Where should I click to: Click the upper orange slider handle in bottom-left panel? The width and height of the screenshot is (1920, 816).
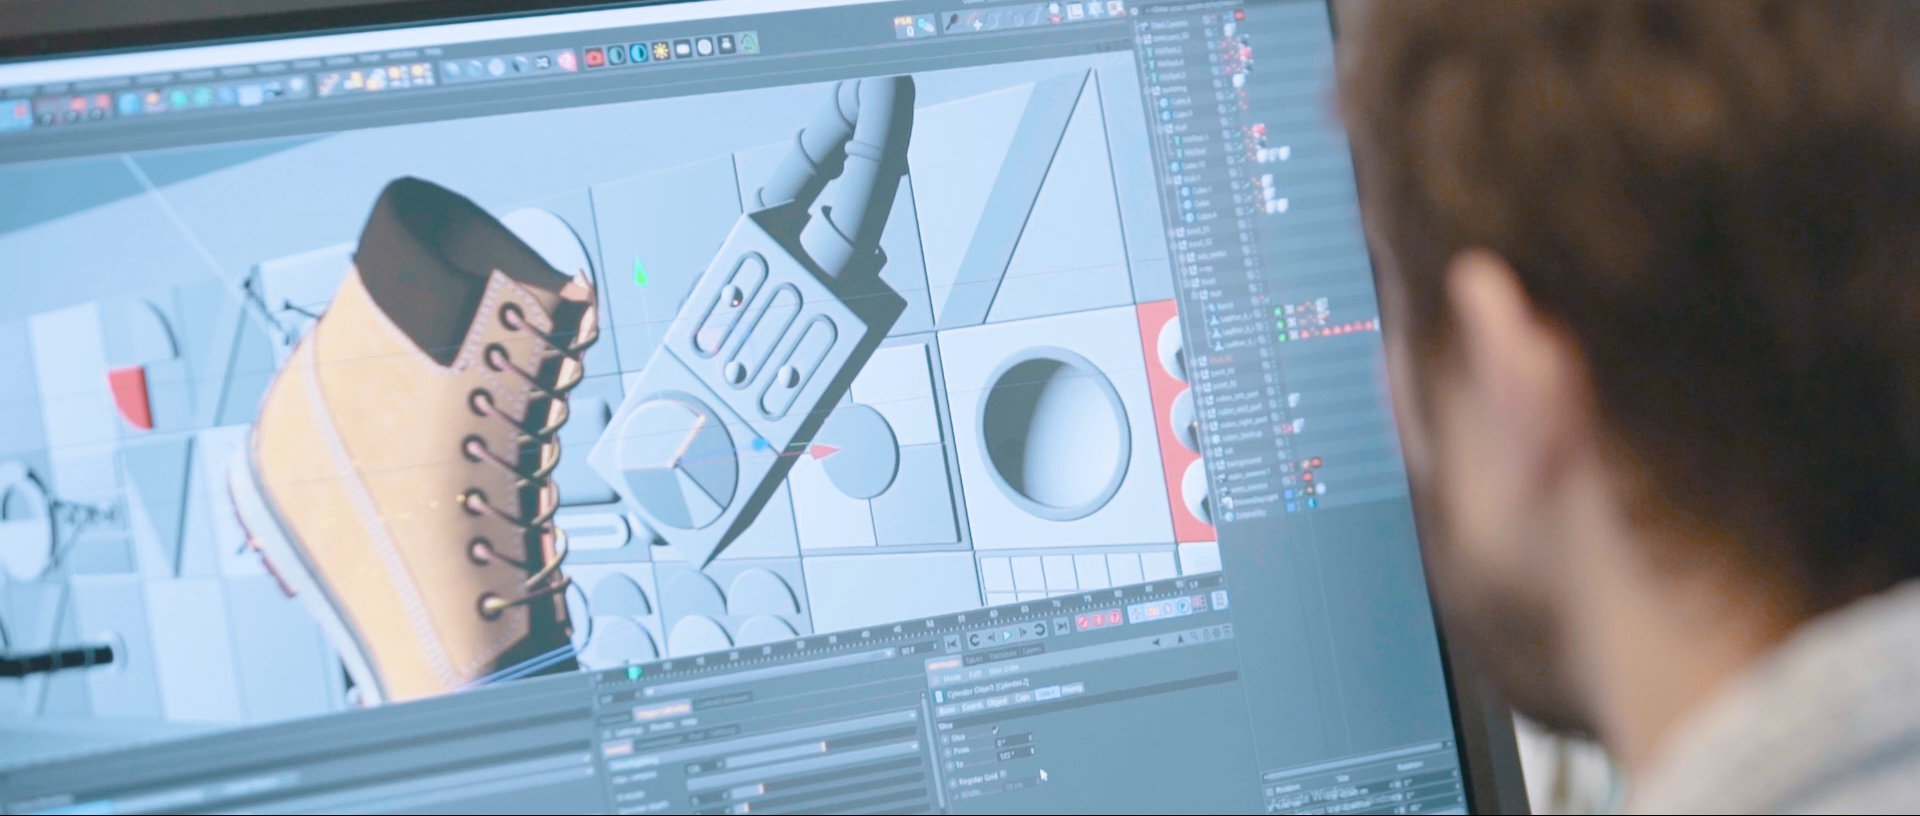tap(823, 746)
